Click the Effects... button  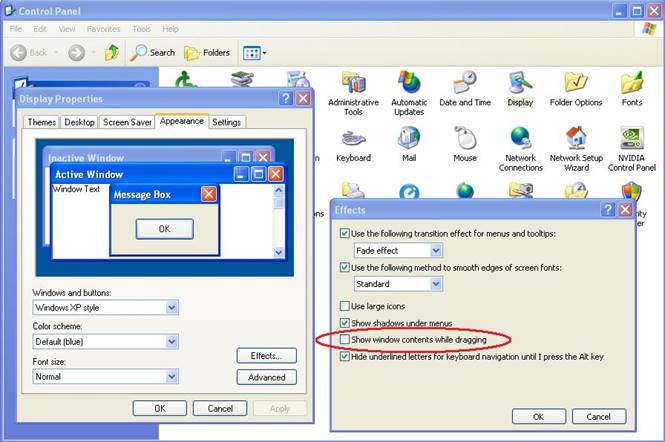tap(266, 355)
